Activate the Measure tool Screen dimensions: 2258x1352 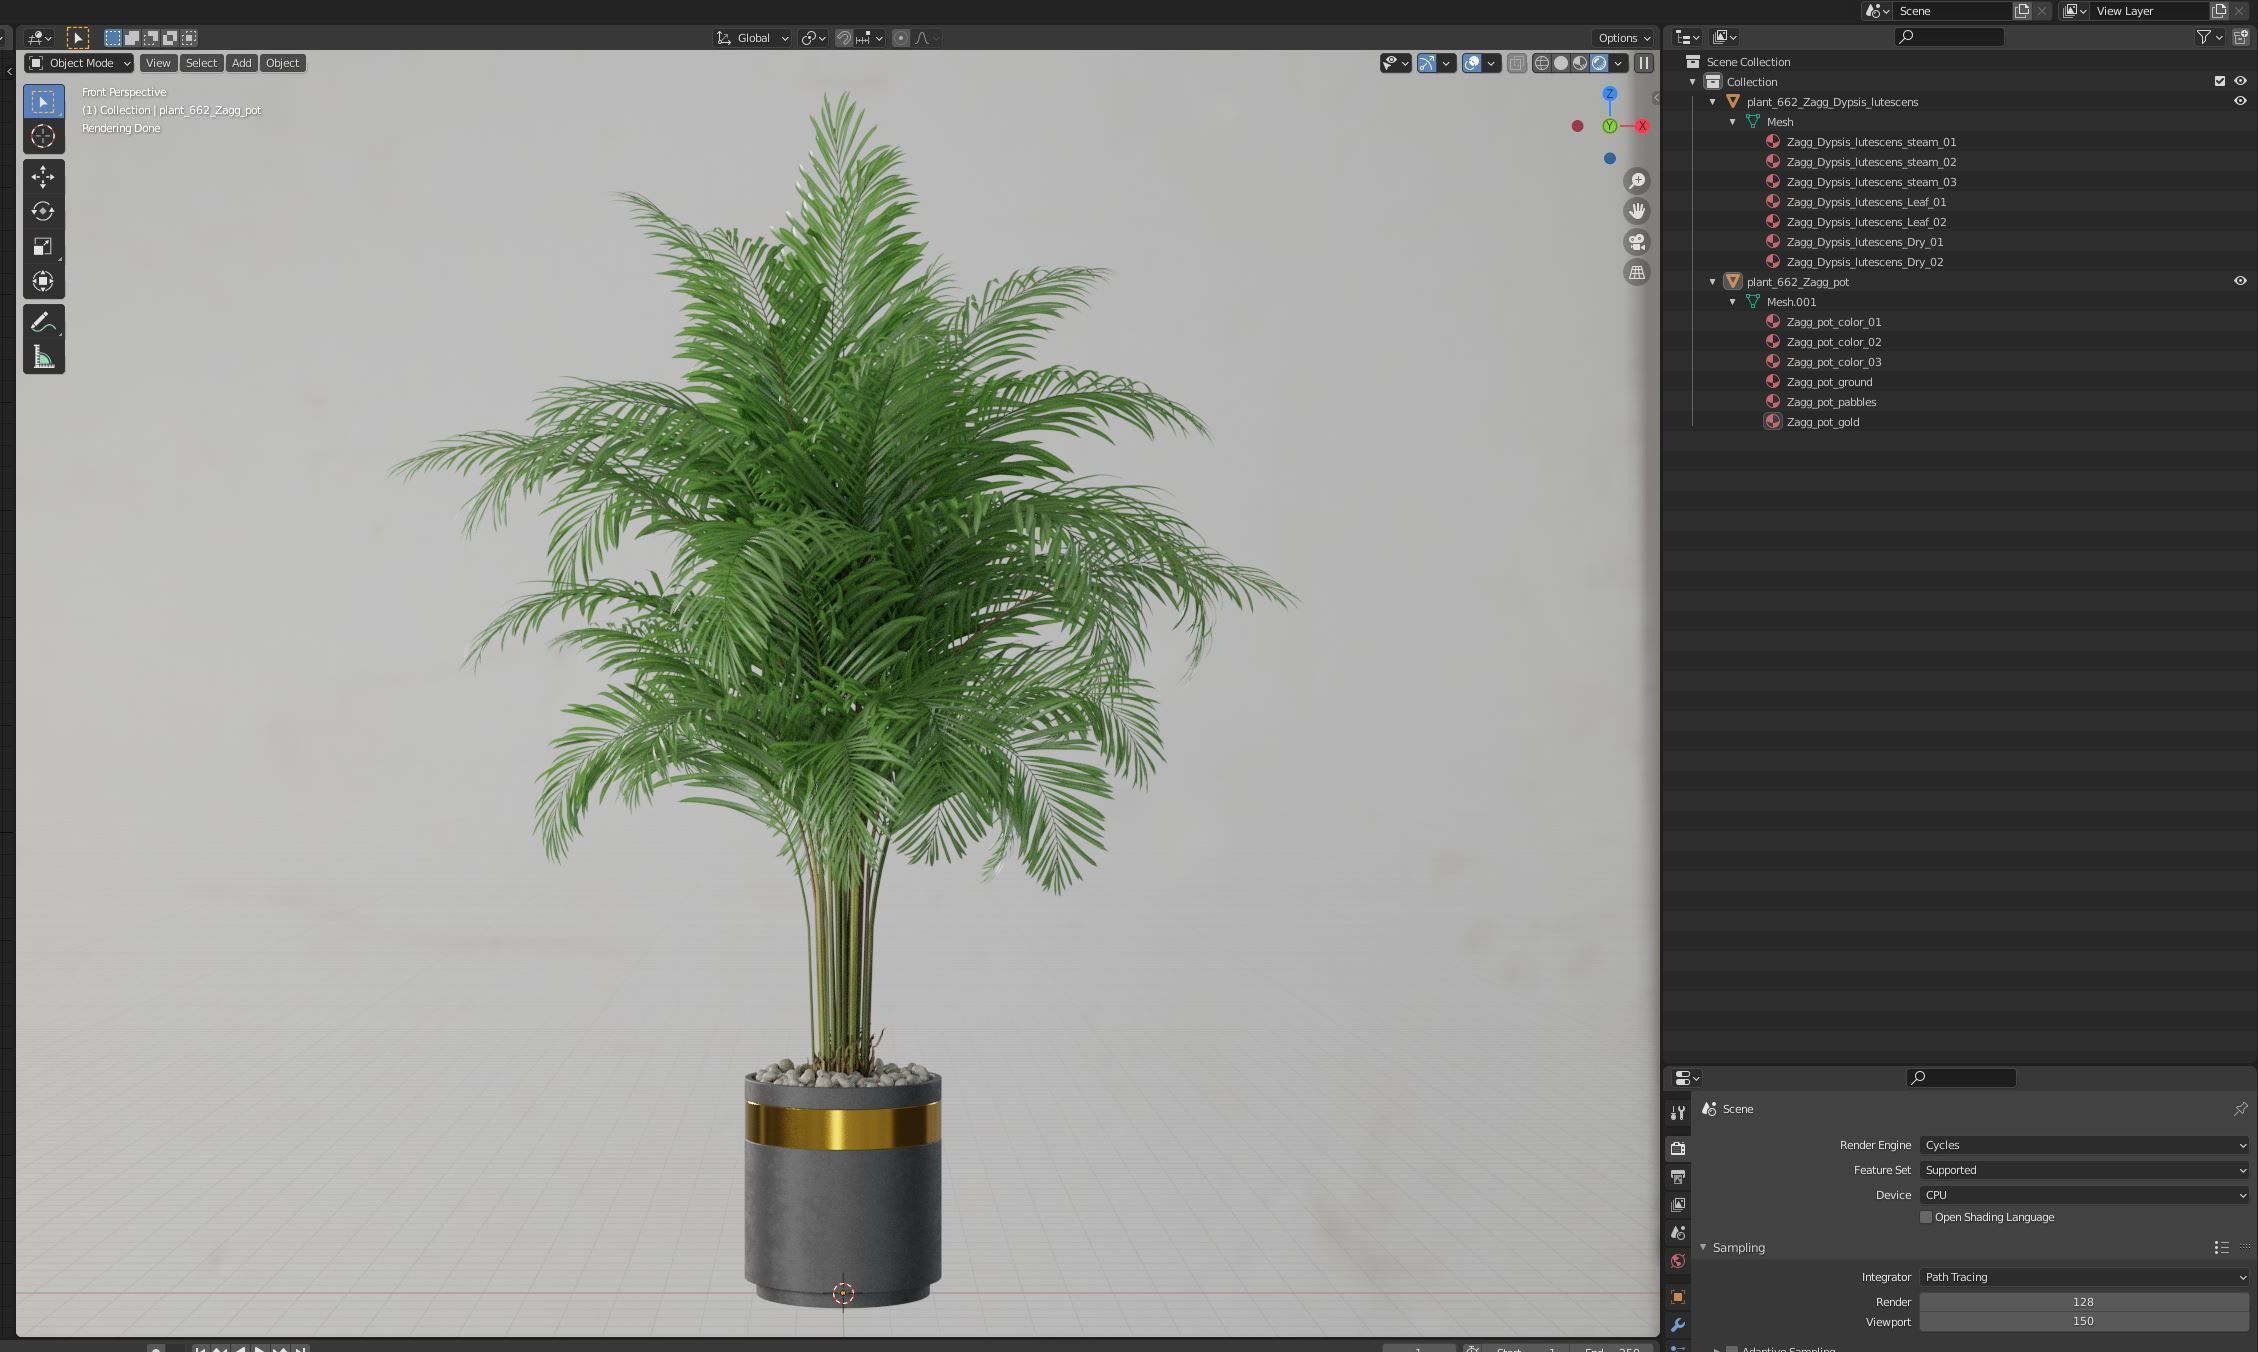click(x=43, y=357)
